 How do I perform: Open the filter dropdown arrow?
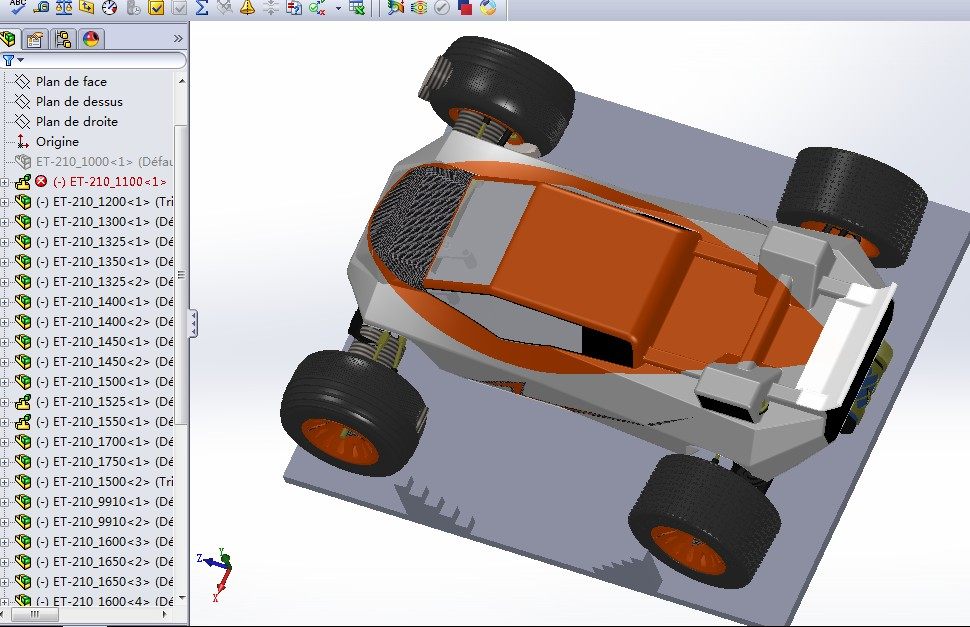[x=20, y=61]
